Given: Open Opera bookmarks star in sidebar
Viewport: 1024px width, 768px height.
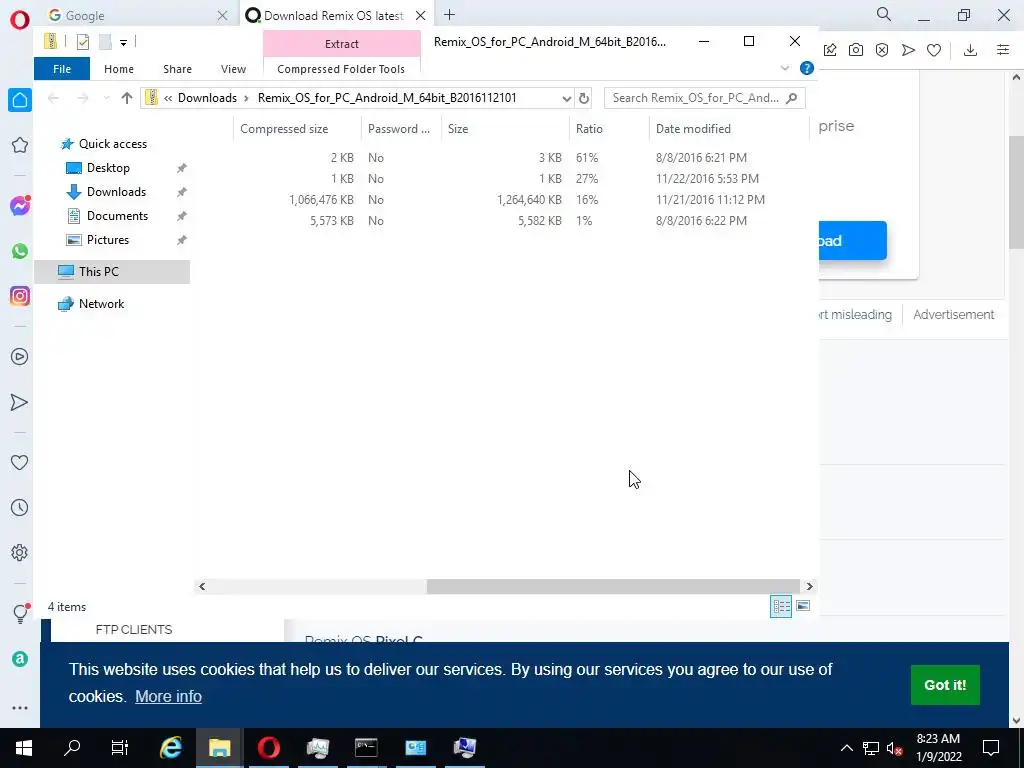Looking at the screenshot, I should click(20, 145).
